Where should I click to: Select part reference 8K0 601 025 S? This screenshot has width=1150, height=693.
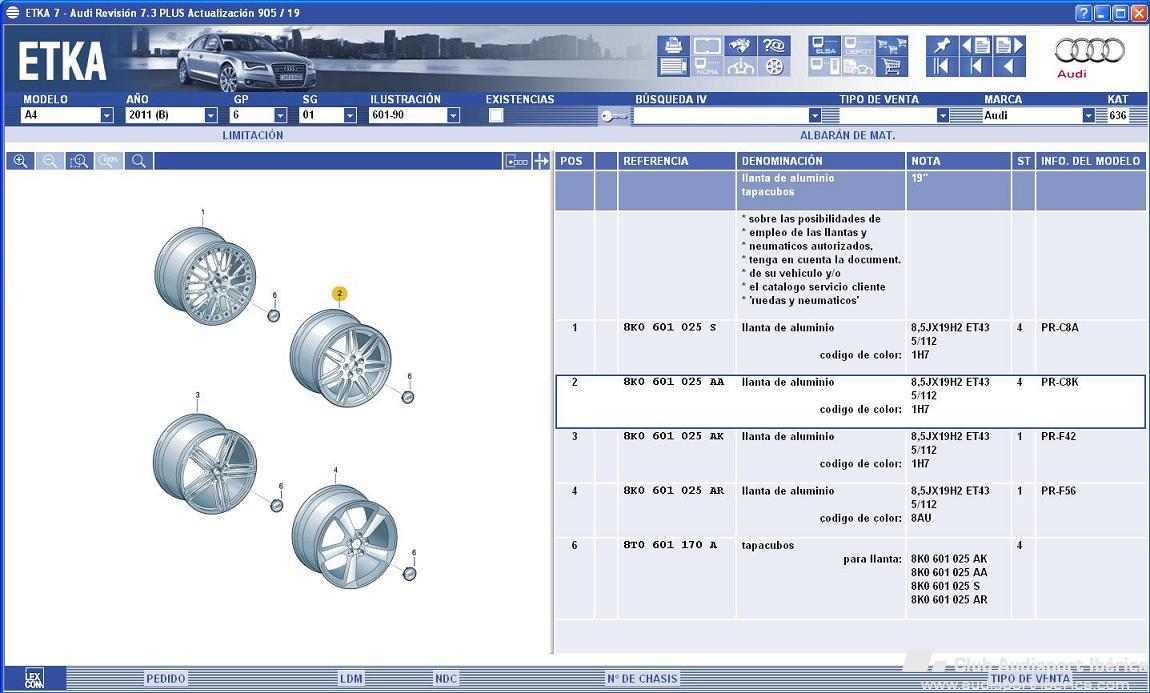click(x=670, y=327)
